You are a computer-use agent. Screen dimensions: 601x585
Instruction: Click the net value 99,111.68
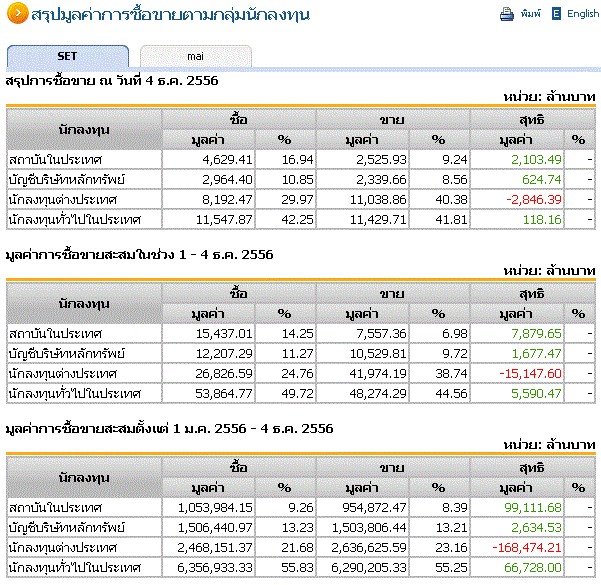(x=532, y=507)
